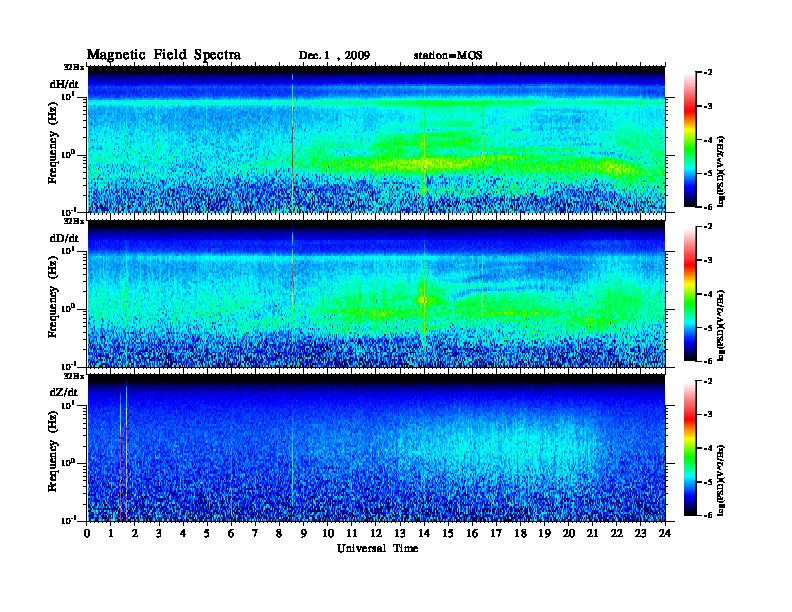Click the 32Hz label atop the dZ/dt panel

[73, 376]
